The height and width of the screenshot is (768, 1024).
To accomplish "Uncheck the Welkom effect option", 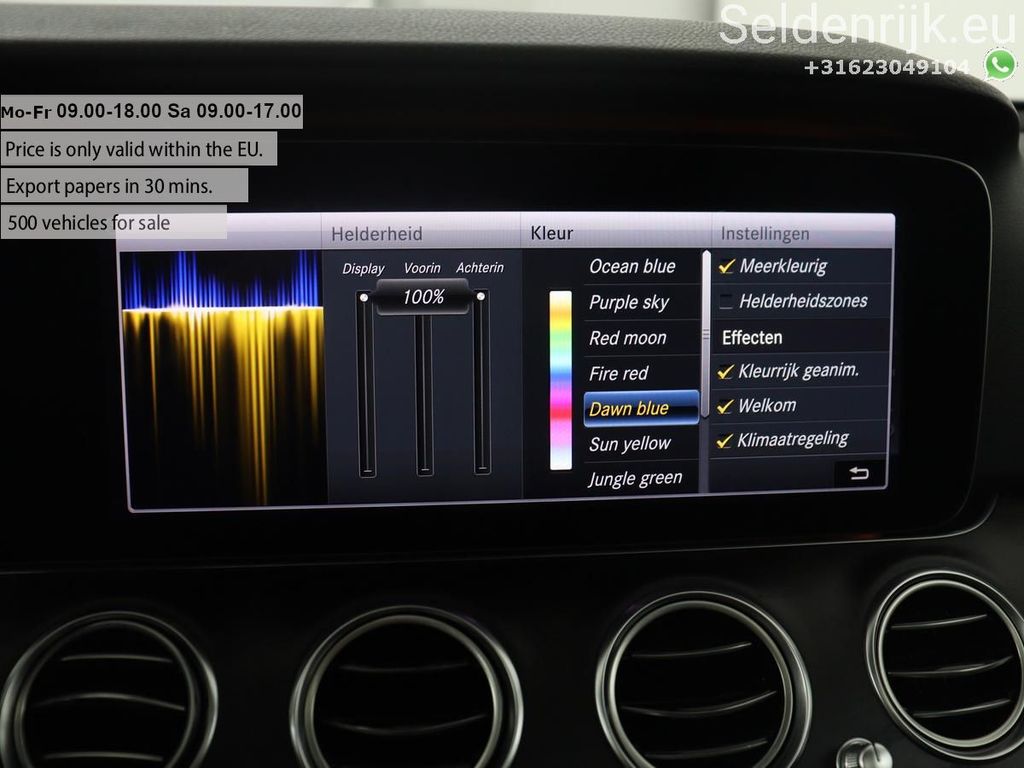I will click(x=725, y=406).
